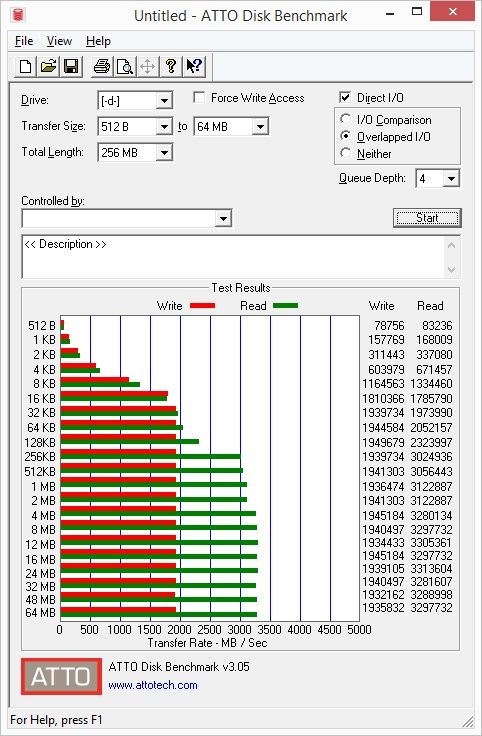Click the write value 1949679

coord(383,443)
